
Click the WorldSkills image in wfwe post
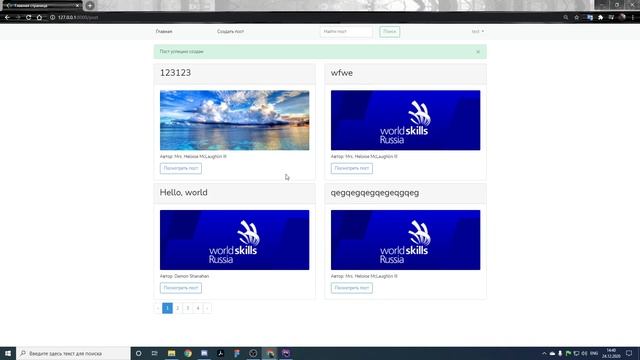point(406,120)
